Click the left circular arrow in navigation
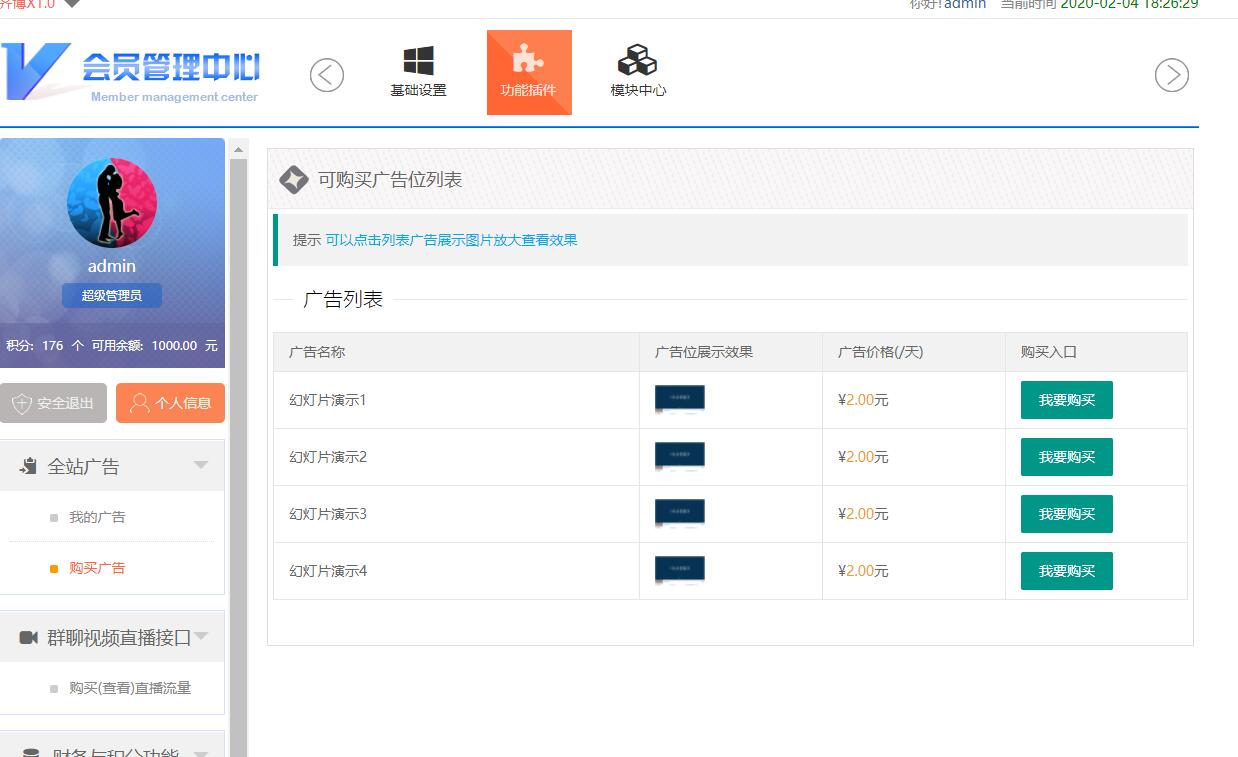The height and width of the screenshot is (757, 1238). click(327, 75)
